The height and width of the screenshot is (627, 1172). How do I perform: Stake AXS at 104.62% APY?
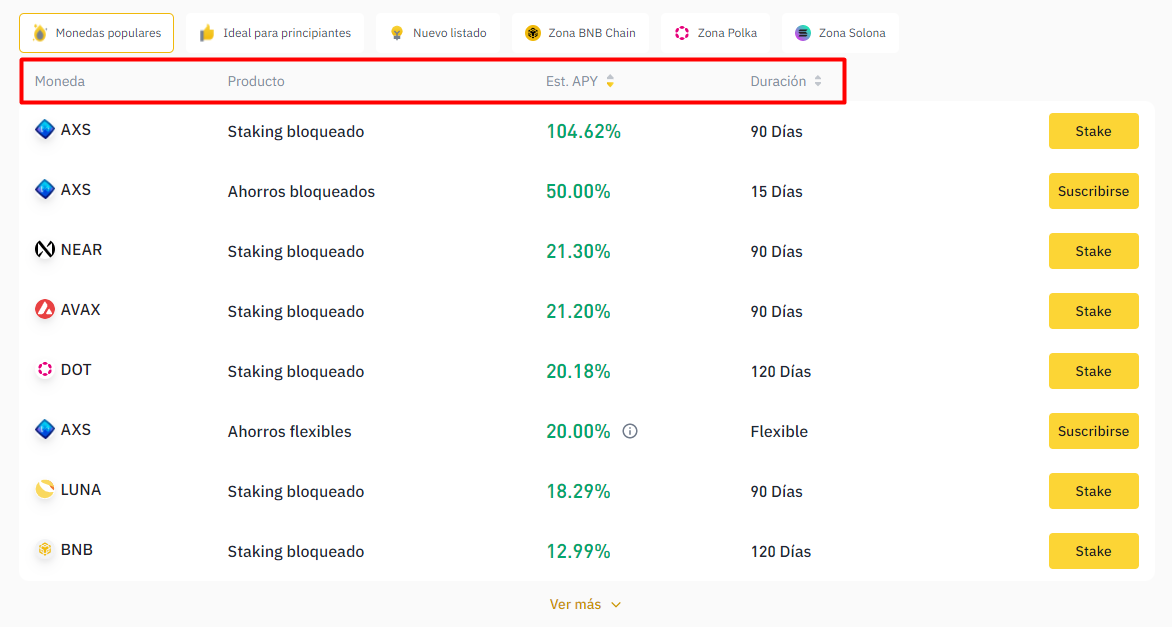coord(1094,131)
